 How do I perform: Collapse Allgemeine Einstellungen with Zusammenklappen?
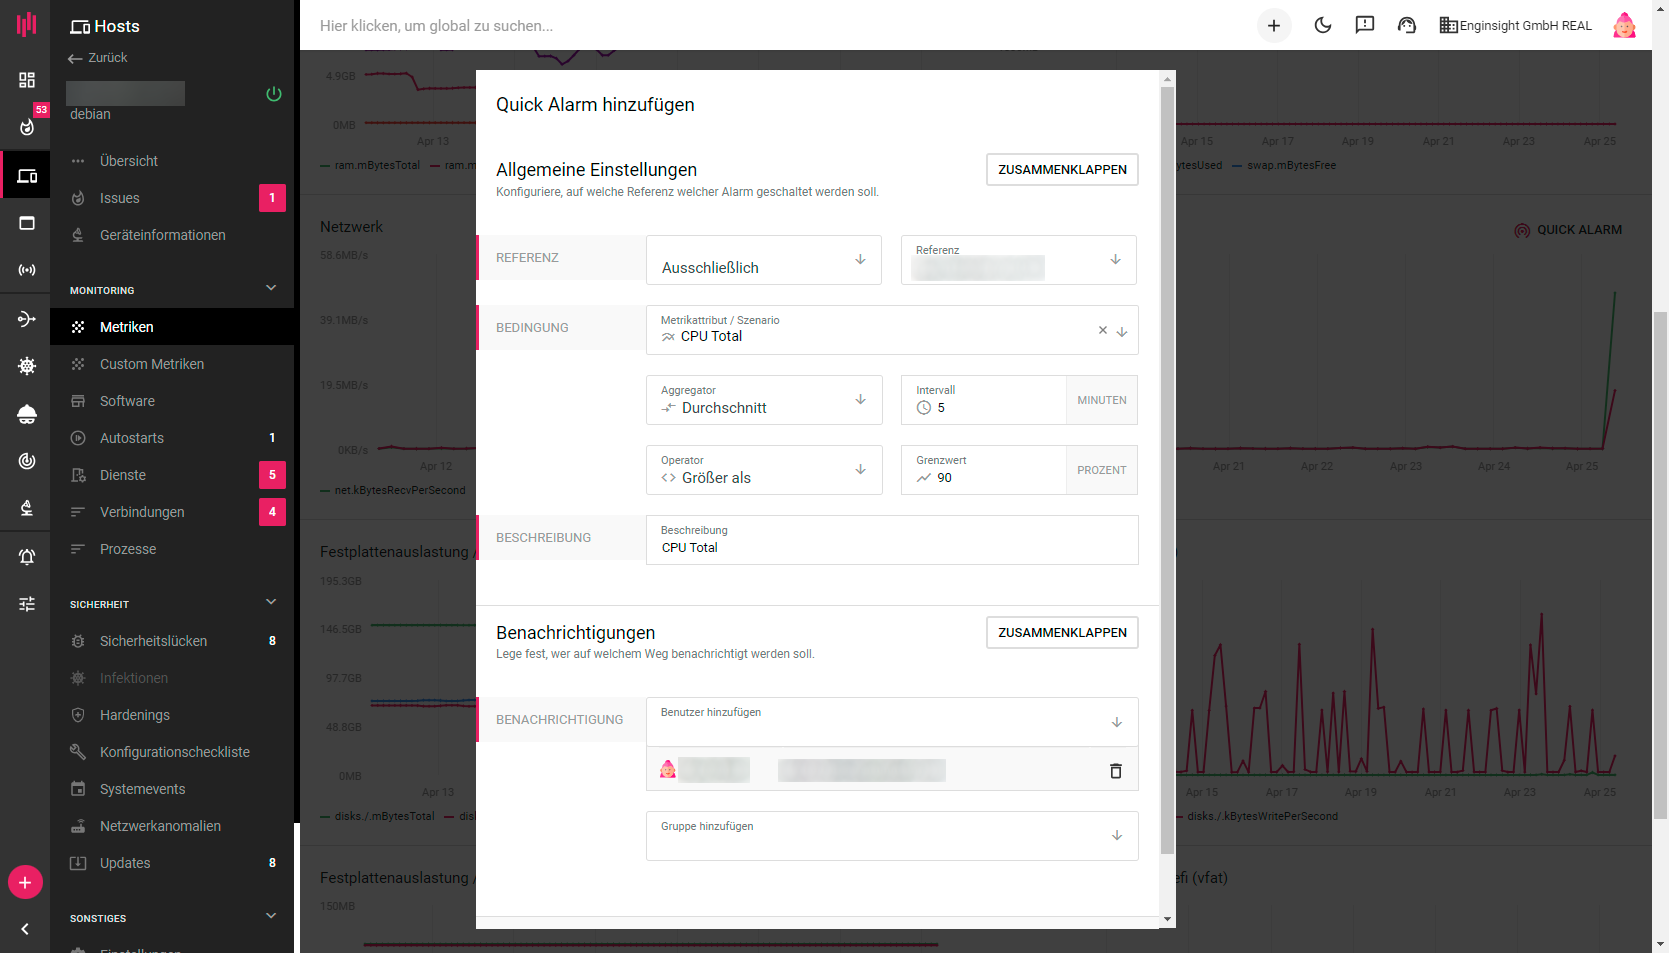(x=1061, y=170)
